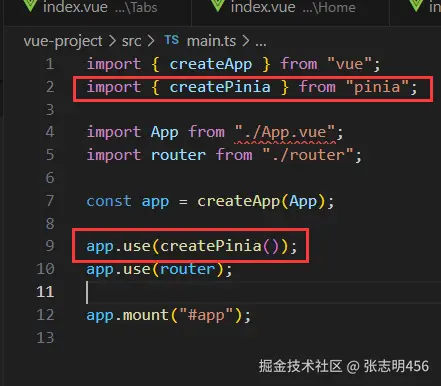Click the underlined "./App.vue" path string
The image size is (441, 386).
click(285, 132)
